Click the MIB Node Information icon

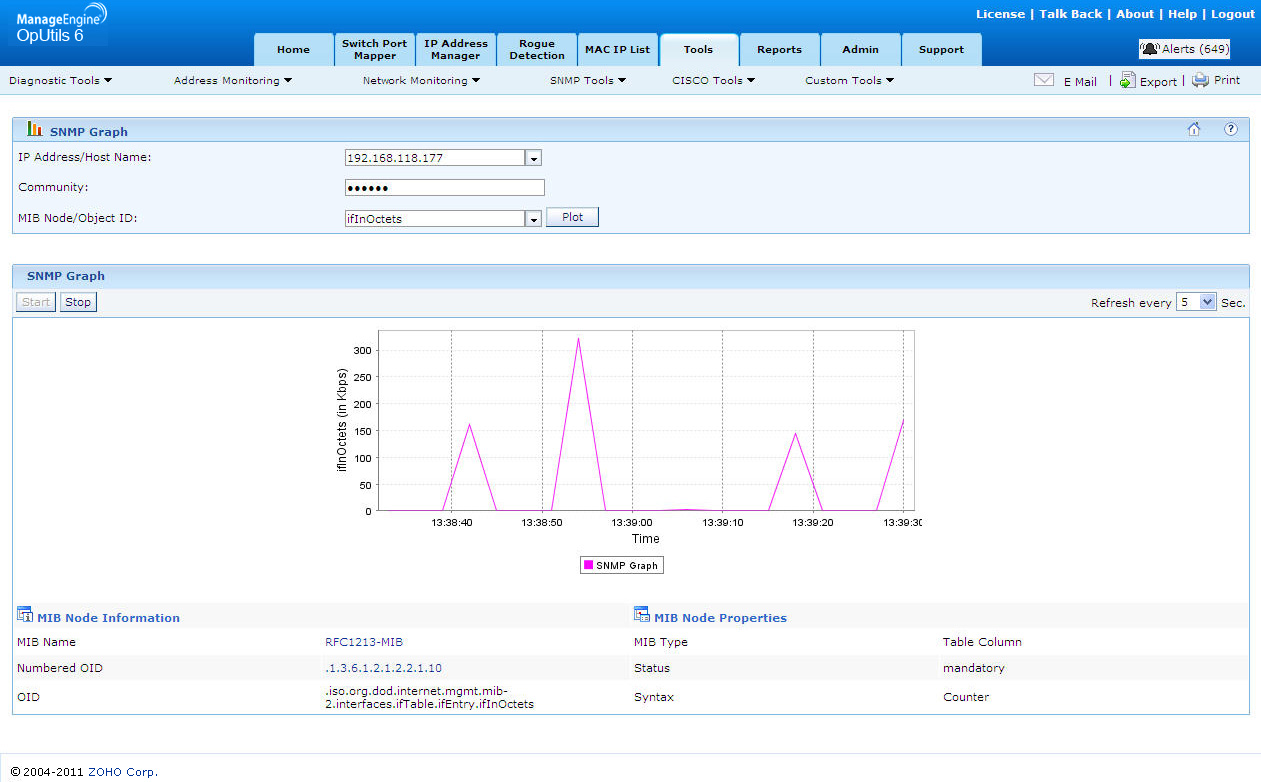(25, 616)
